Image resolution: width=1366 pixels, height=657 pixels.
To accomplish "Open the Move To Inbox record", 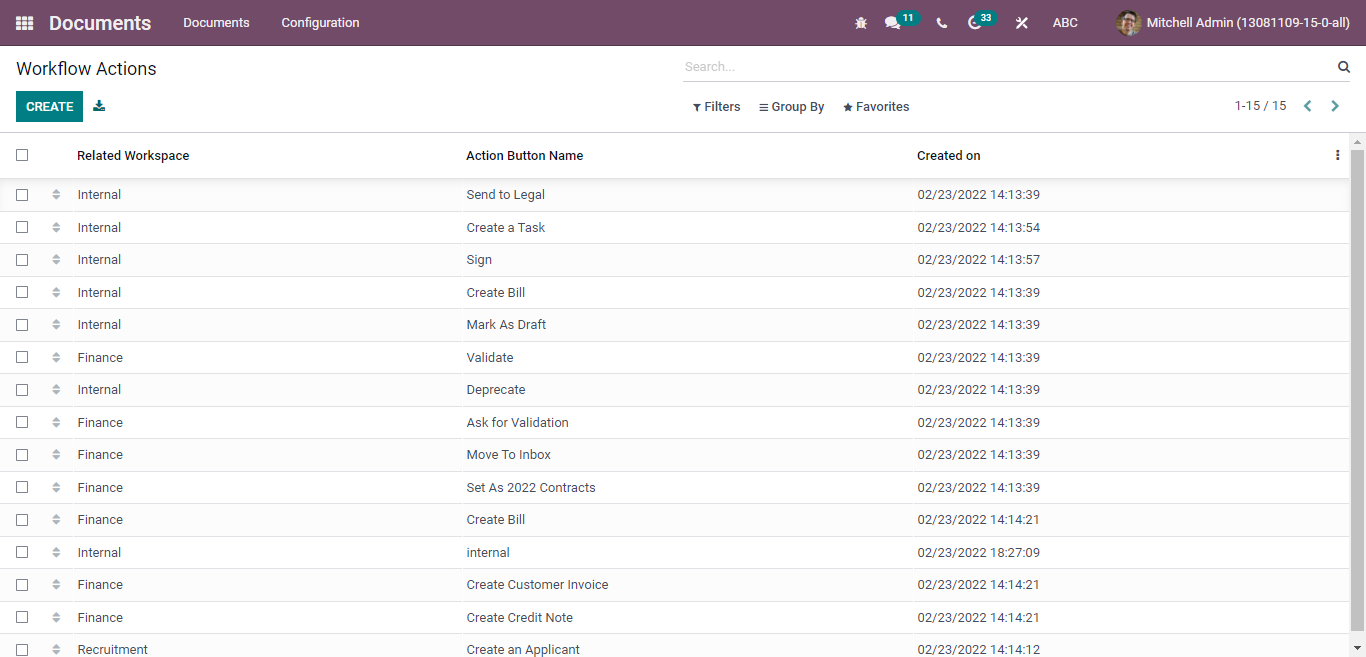I will [x=509, y=455].
